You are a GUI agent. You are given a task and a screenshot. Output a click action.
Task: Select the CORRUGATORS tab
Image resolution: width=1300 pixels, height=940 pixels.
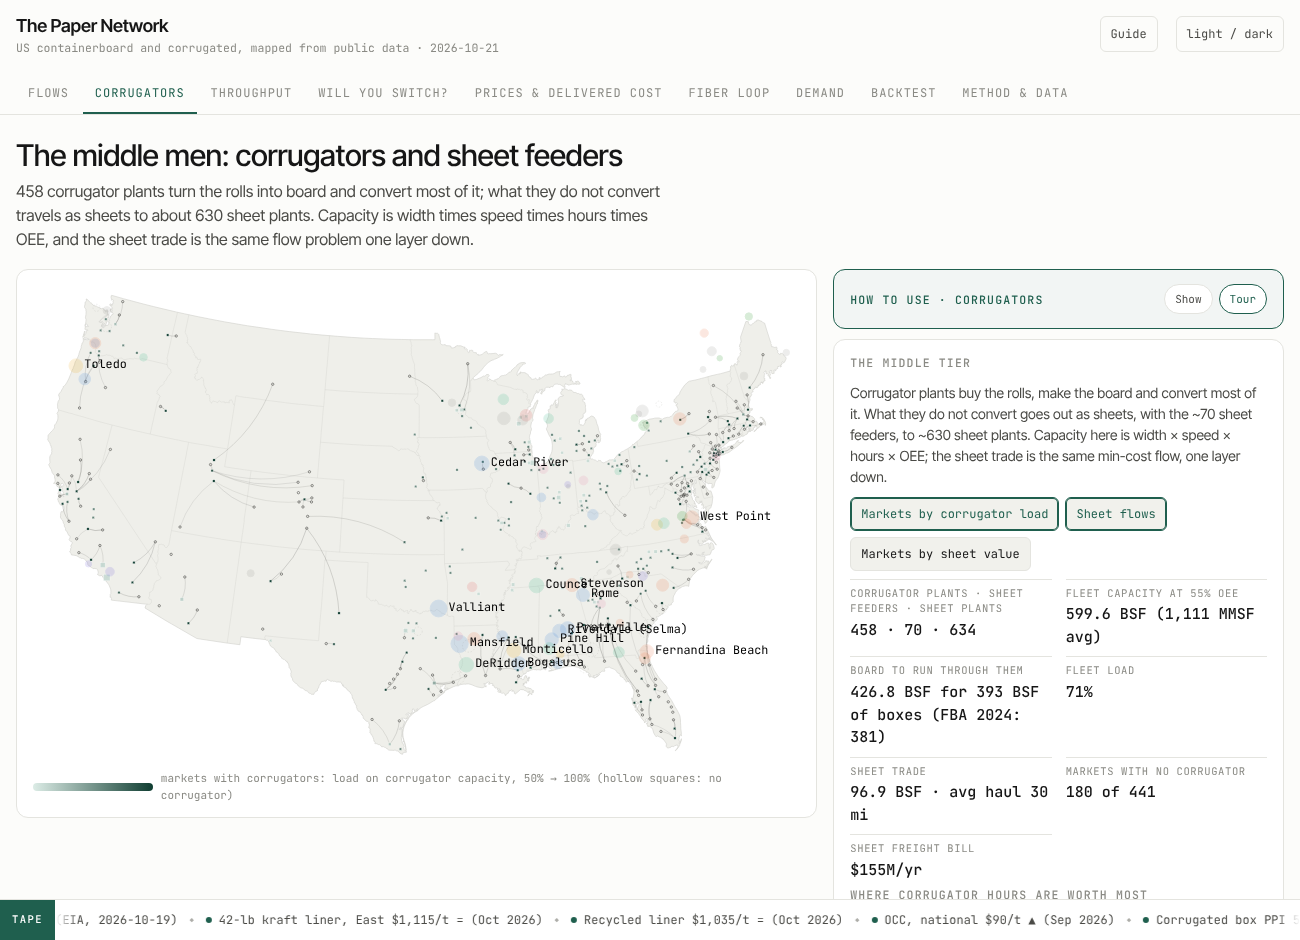140,93
